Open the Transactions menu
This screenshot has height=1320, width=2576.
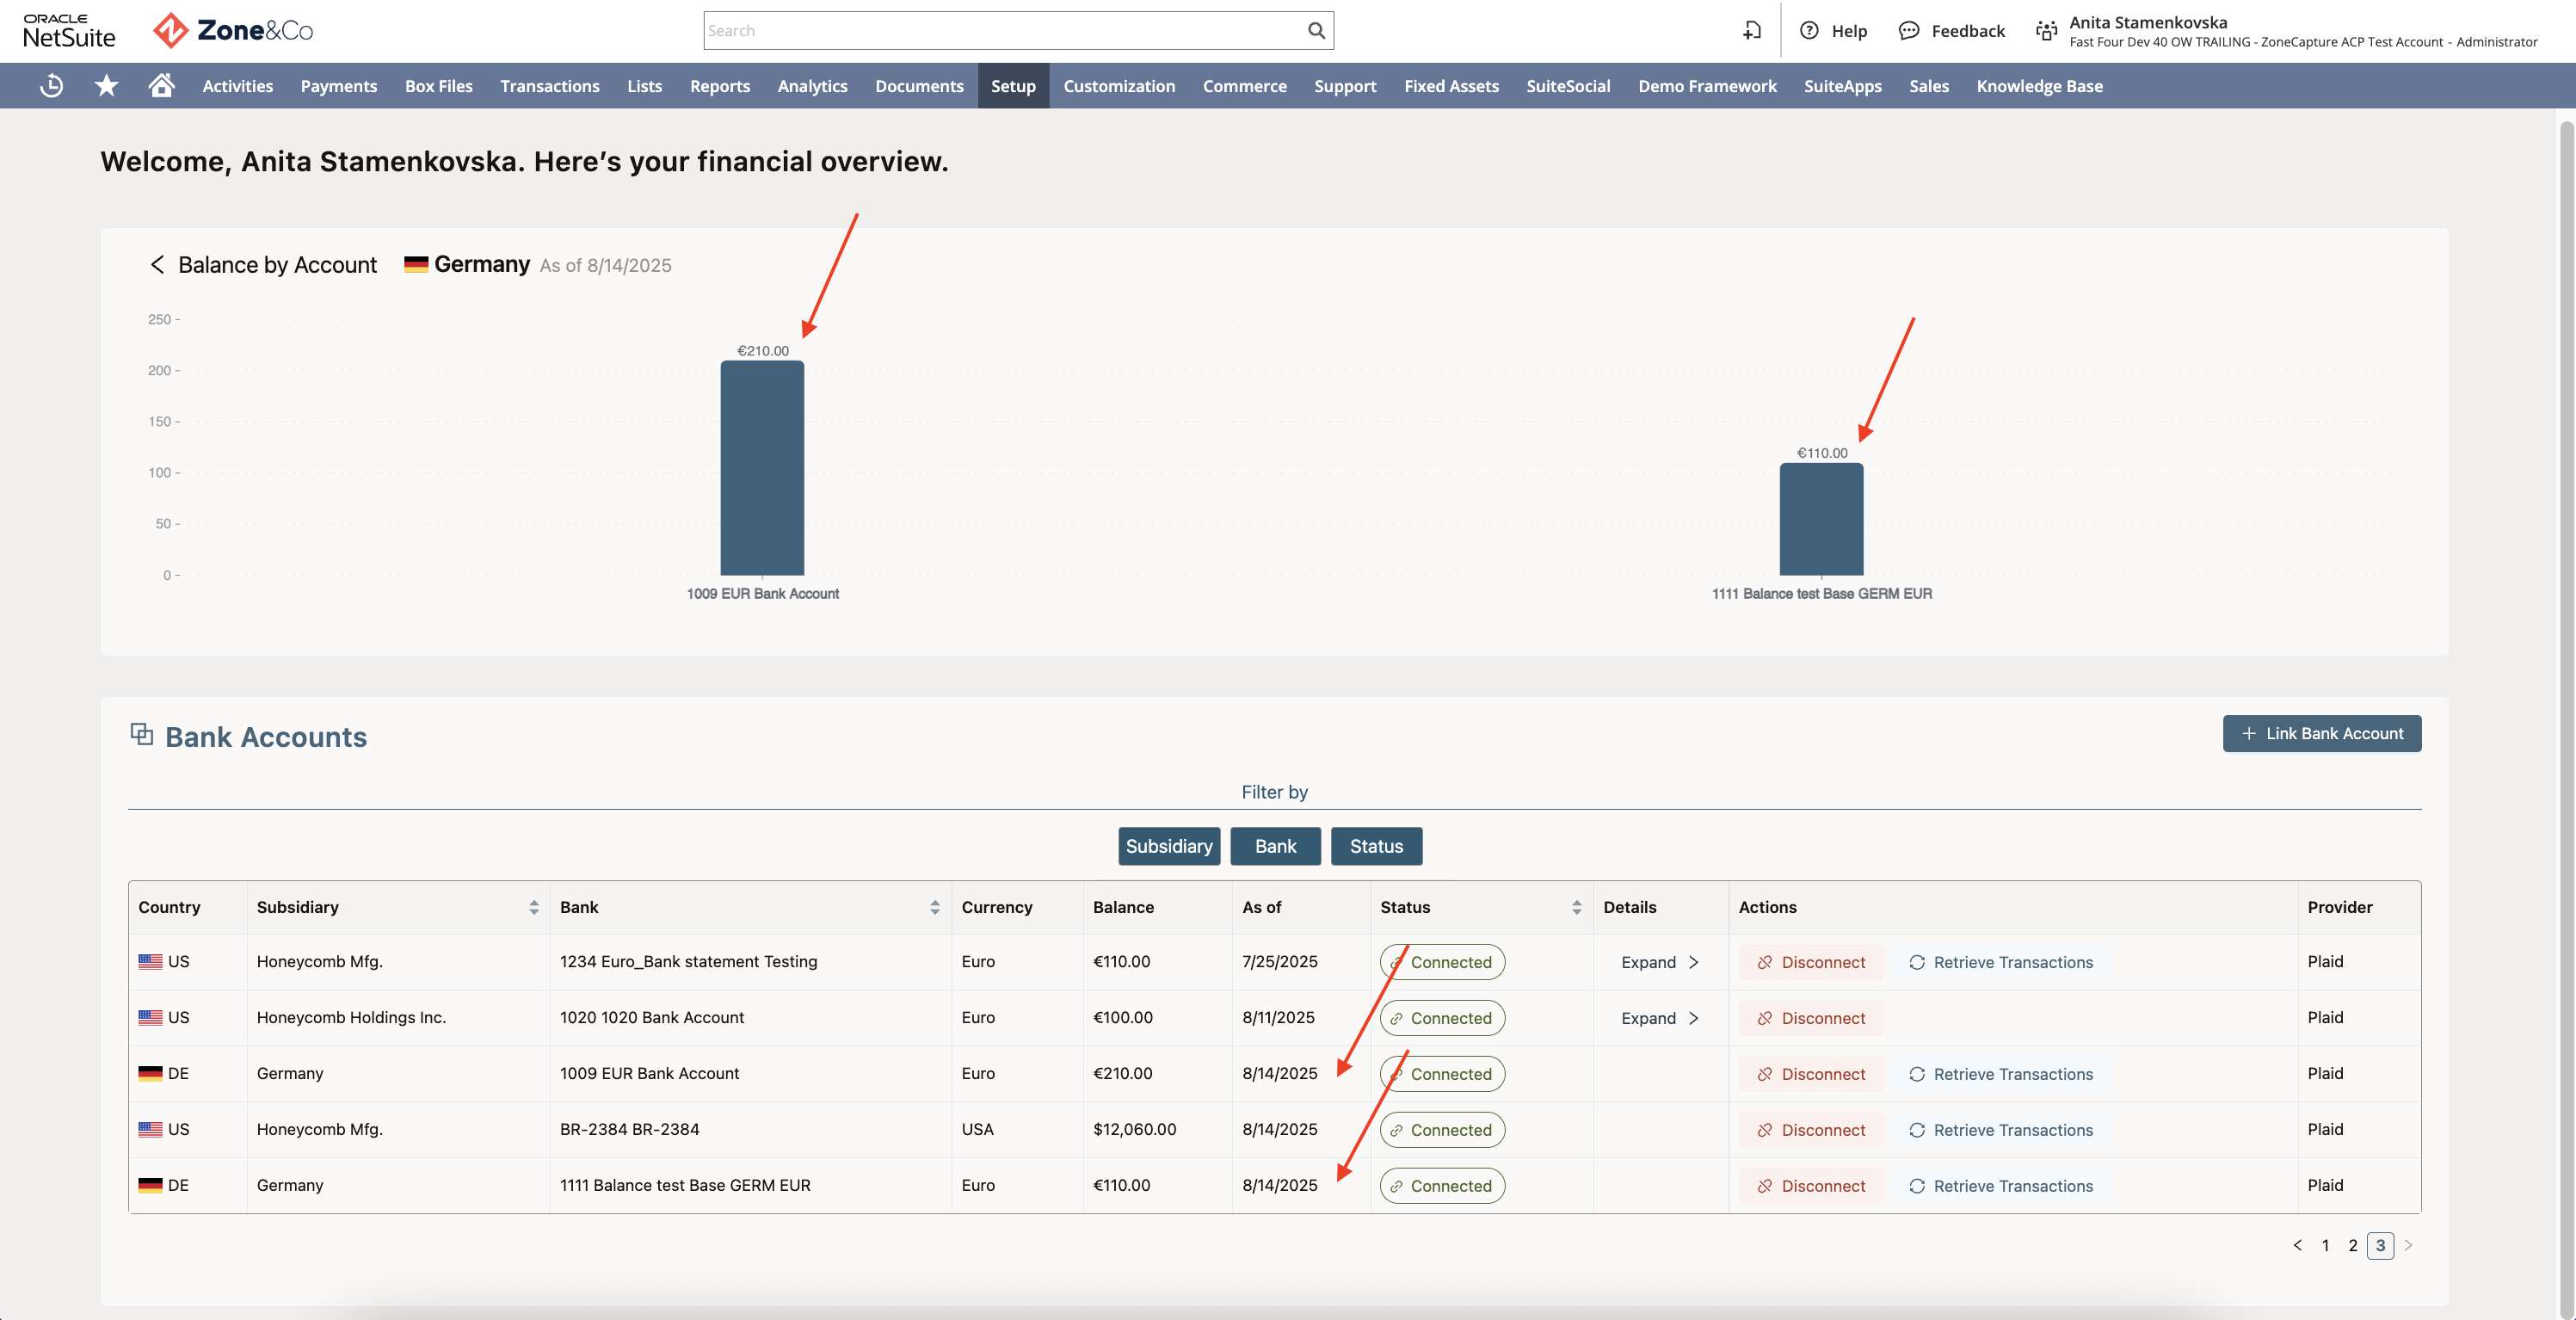coord(550,86)
